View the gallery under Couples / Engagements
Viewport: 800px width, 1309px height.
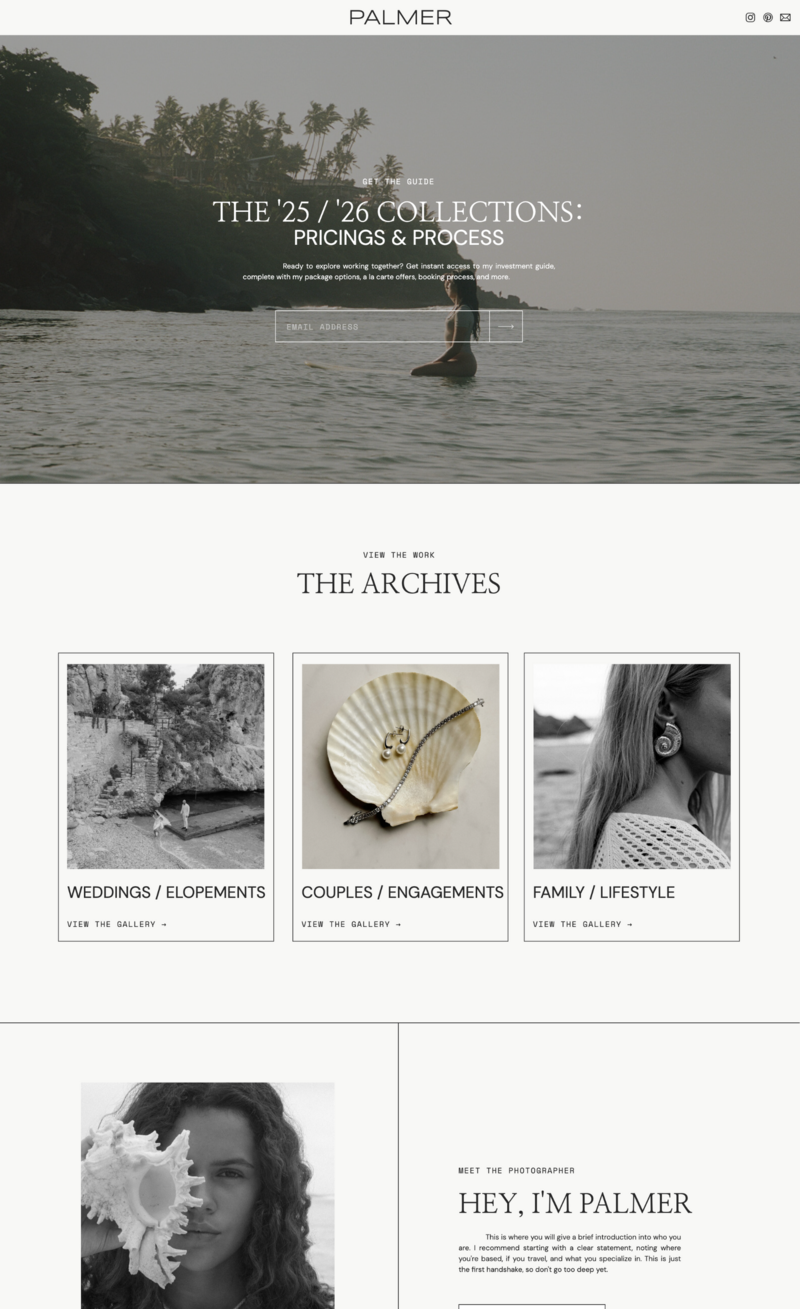tap(351, 924)
